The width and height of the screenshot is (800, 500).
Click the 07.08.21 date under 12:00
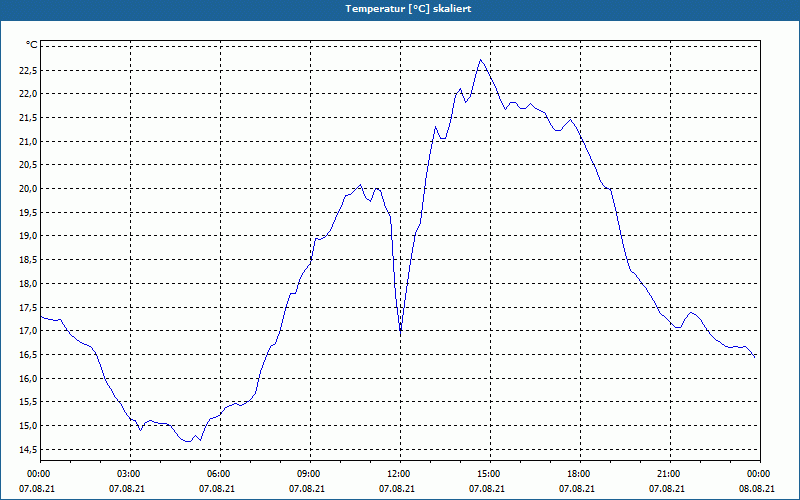397,489
